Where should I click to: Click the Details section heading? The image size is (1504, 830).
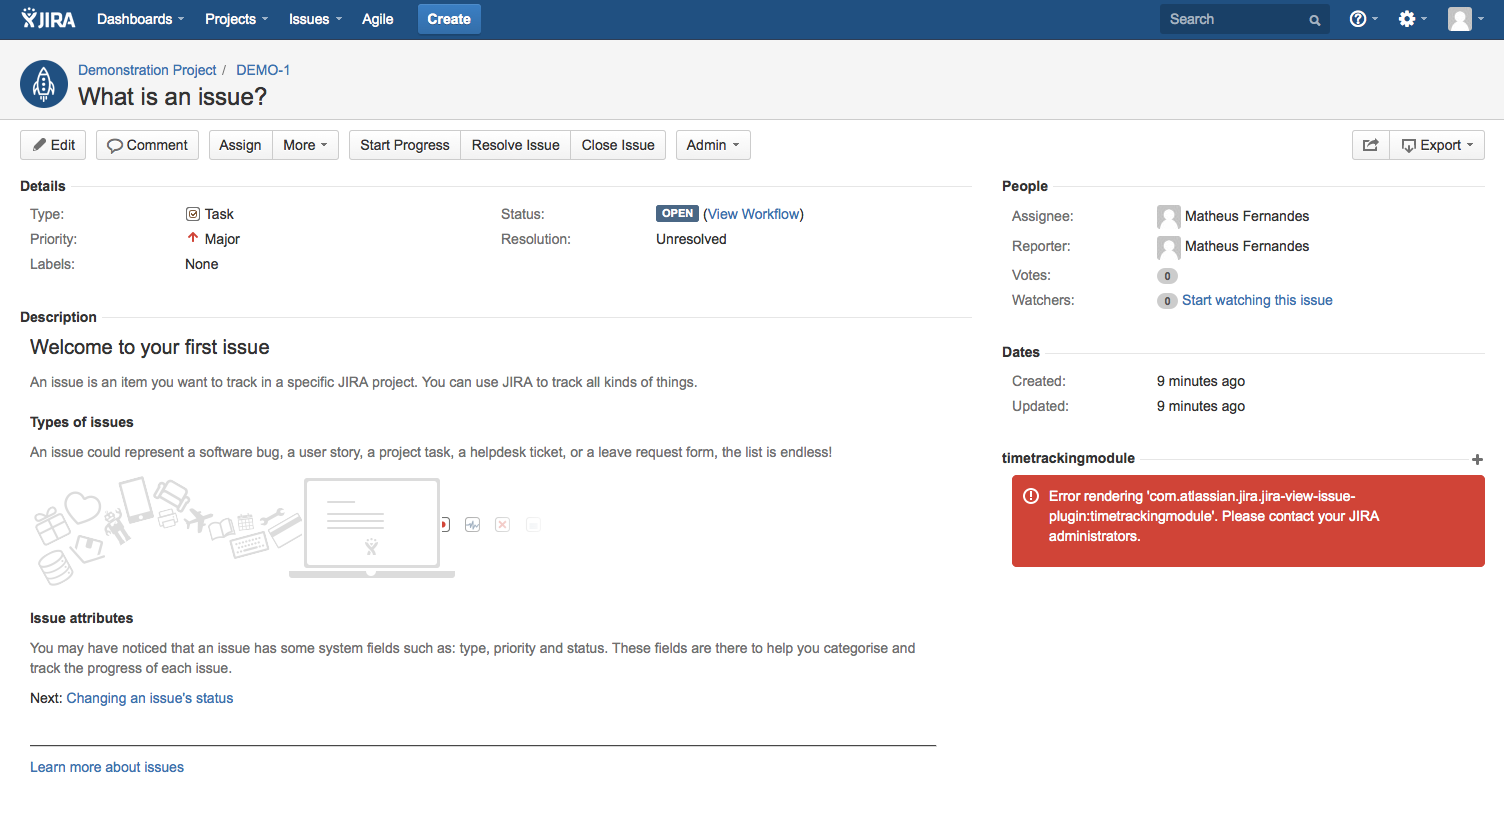click(x=43, y=186)
